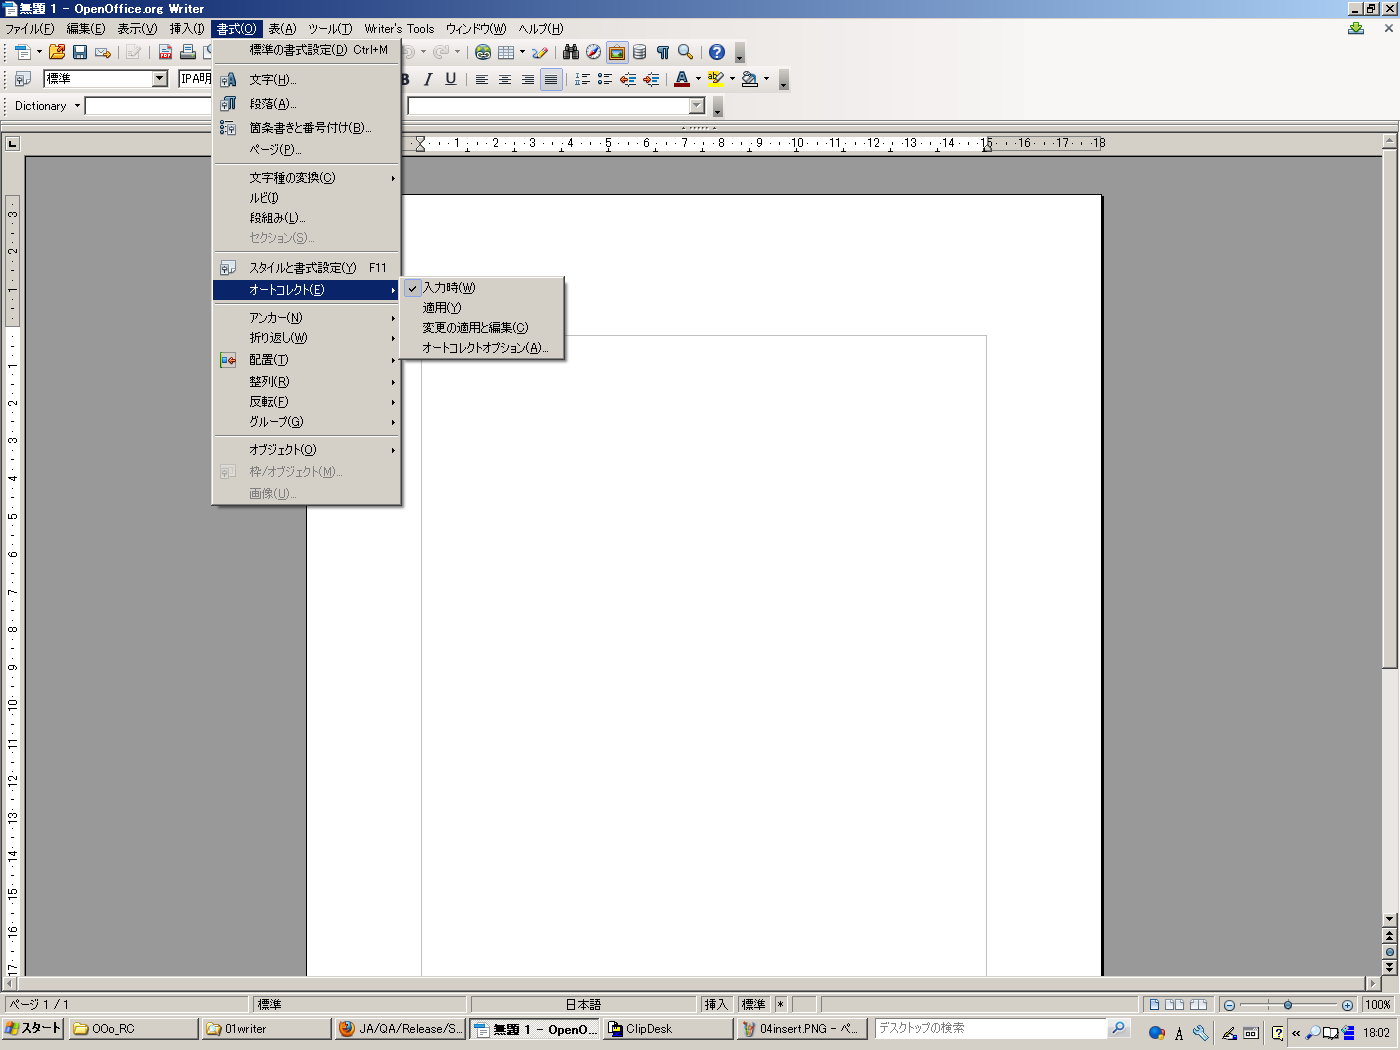This screenshot has height=1050, width=1400.
Task: Open the Writer's Tools menu
Action: point(399,29)
